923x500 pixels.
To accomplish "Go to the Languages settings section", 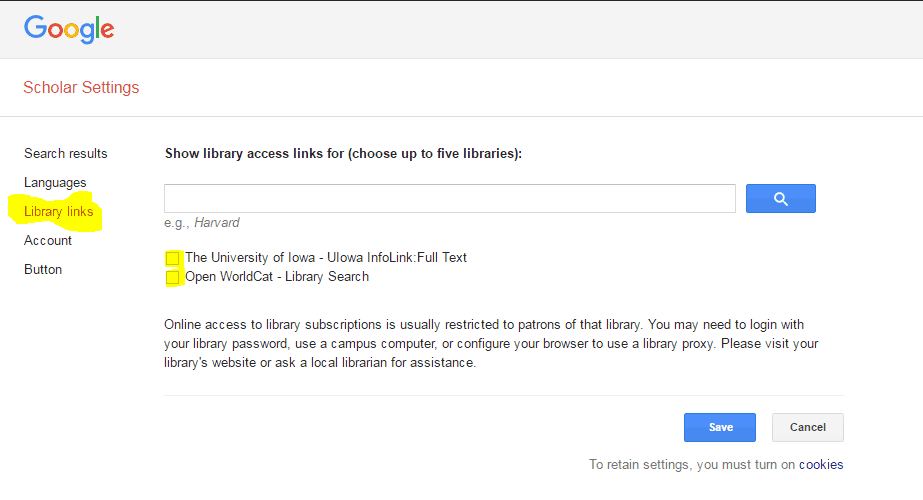I will (55, 182).
